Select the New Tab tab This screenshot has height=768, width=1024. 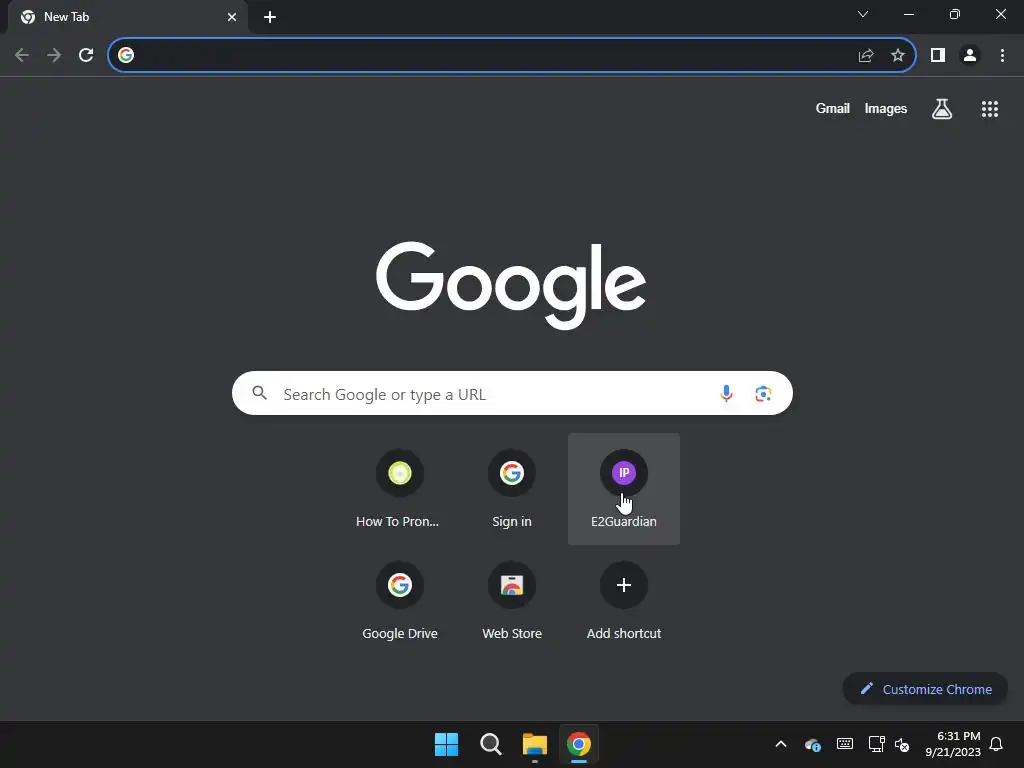tap(127, 17)
